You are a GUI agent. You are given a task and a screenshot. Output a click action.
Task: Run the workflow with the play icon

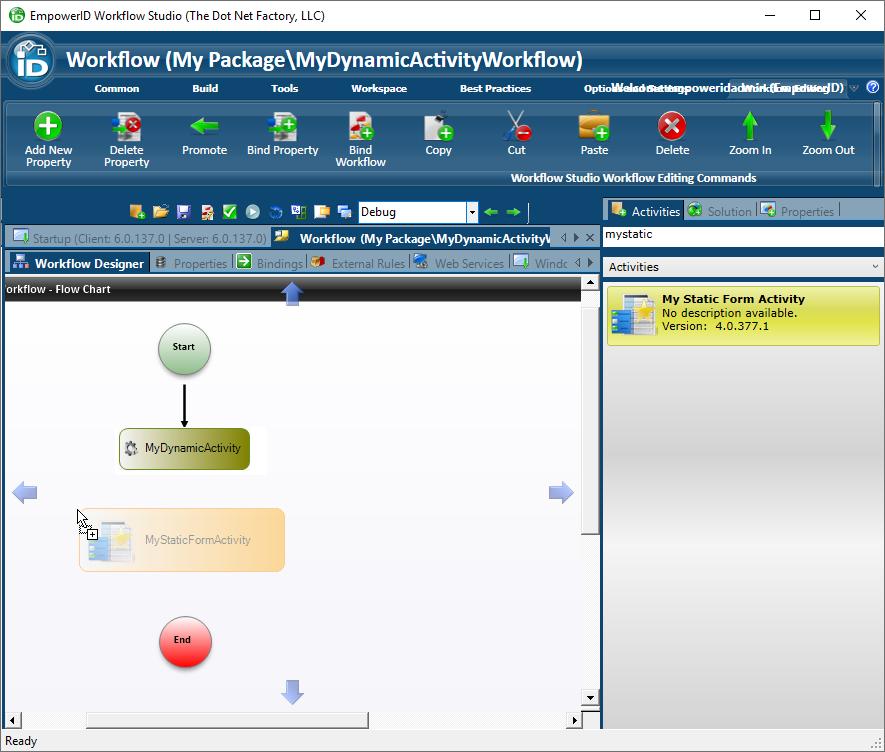[252, 211]
